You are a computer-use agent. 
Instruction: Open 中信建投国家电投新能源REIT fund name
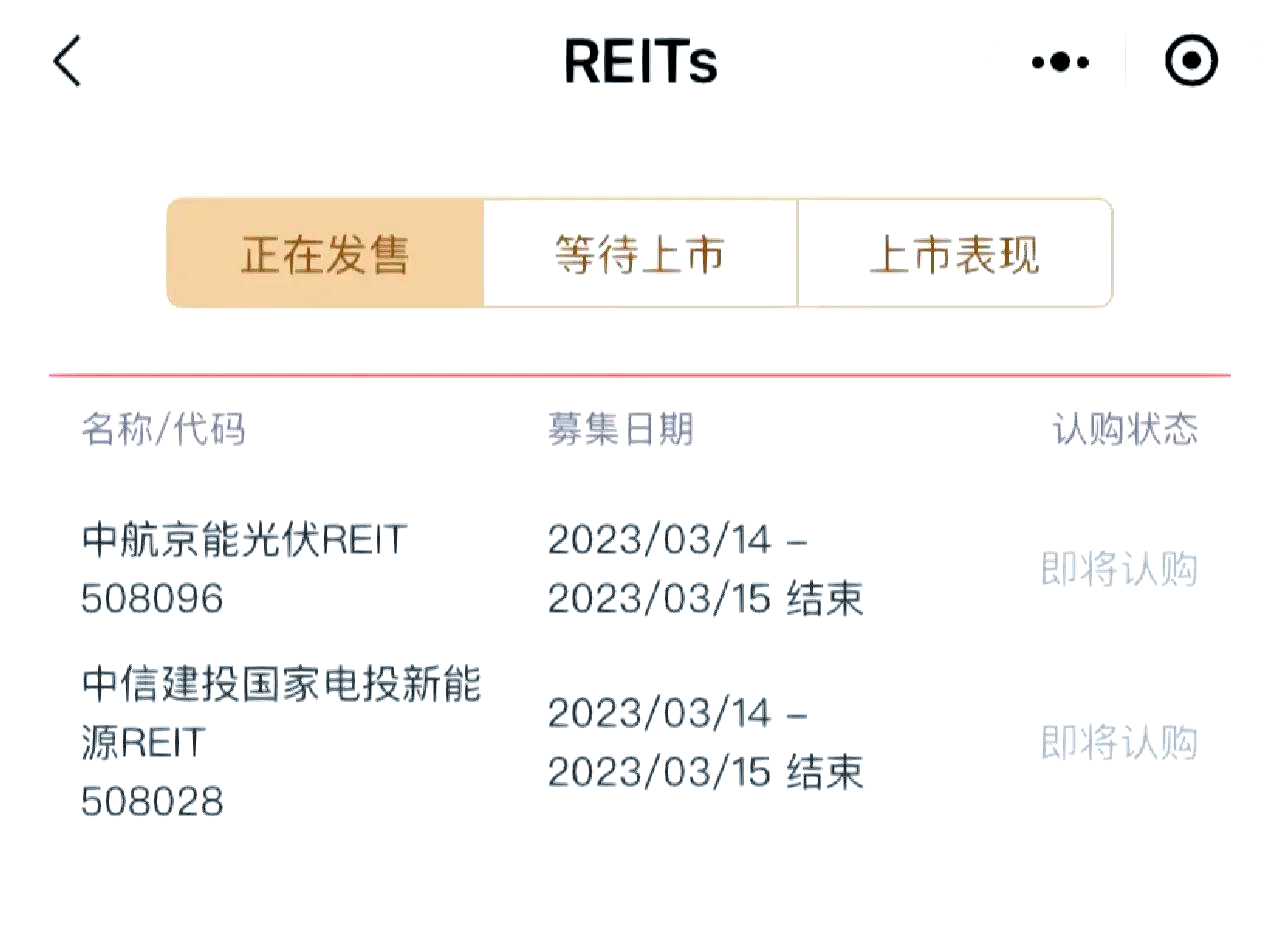(280, 686)
